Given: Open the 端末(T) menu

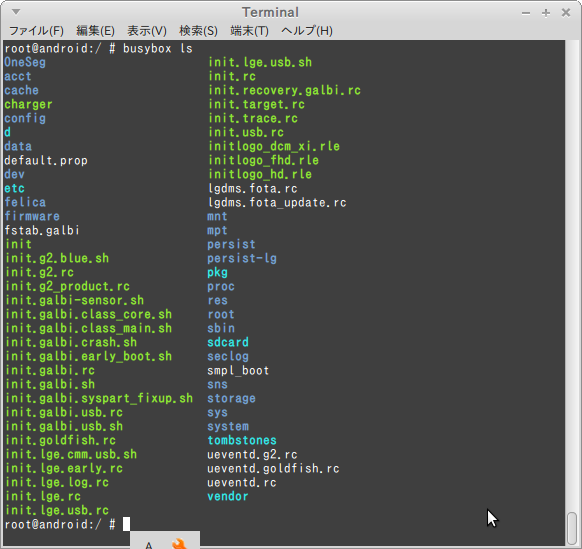Looking at the screenshot, I should [249, 30].
